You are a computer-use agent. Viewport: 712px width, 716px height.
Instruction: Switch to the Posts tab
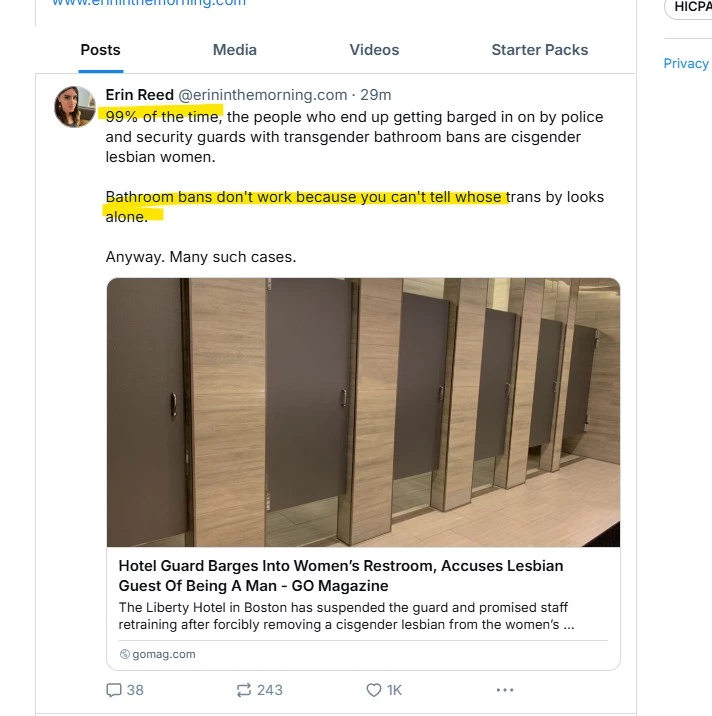click(x=100, y=50)
